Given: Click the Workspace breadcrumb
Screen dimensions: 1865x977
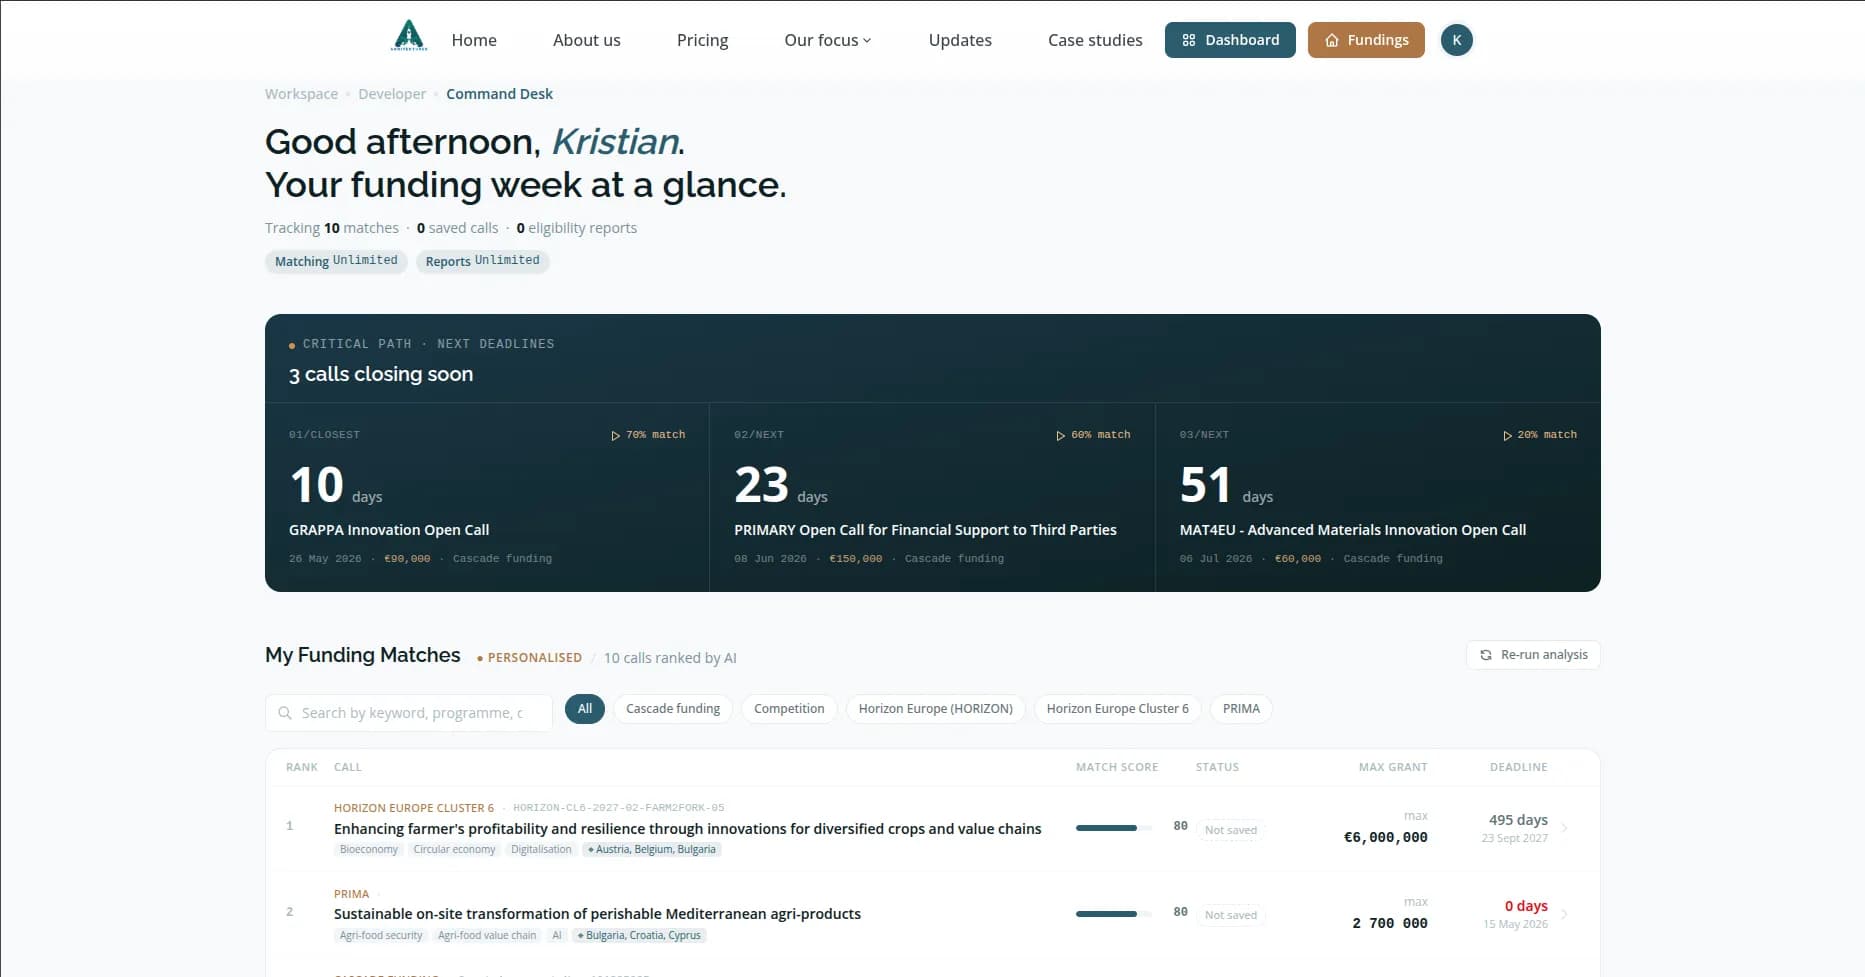Looking at the screenshot, I should (301, 94).
